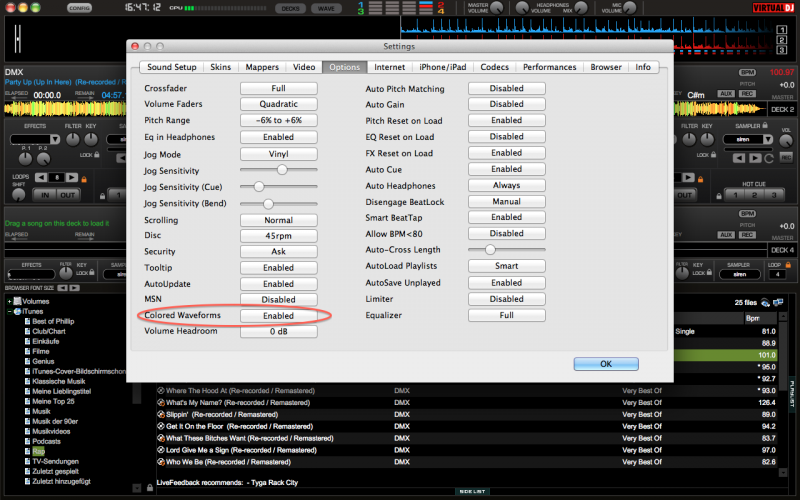
Task: Double Deck 1 loop length with right arrow
Action: (x=72, y=178)
